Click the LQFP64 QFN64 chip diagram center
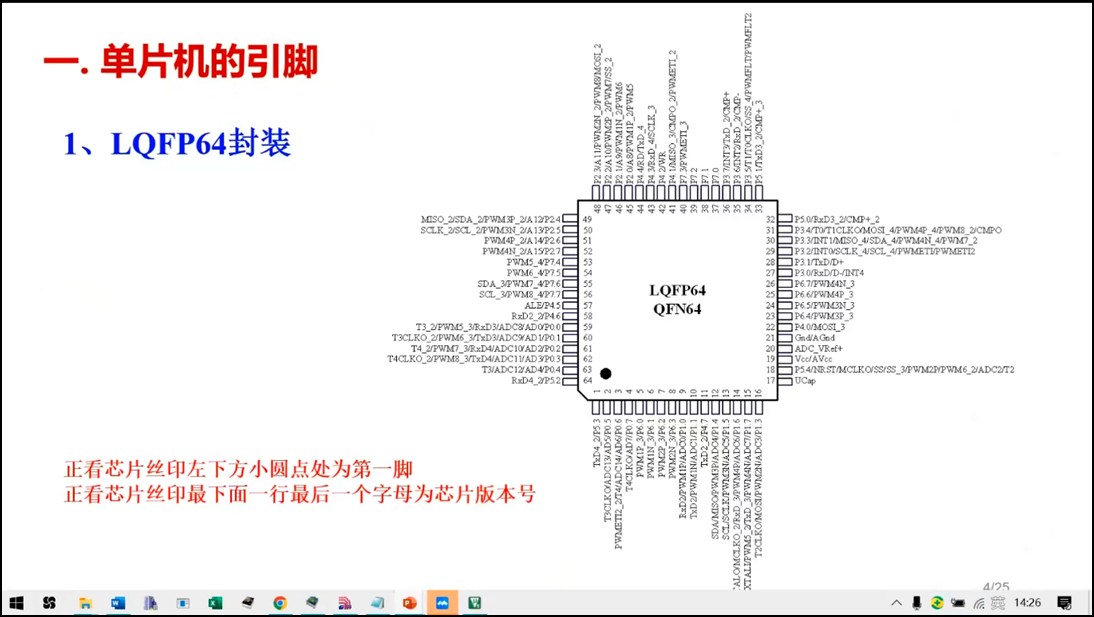 click(677, 299)
